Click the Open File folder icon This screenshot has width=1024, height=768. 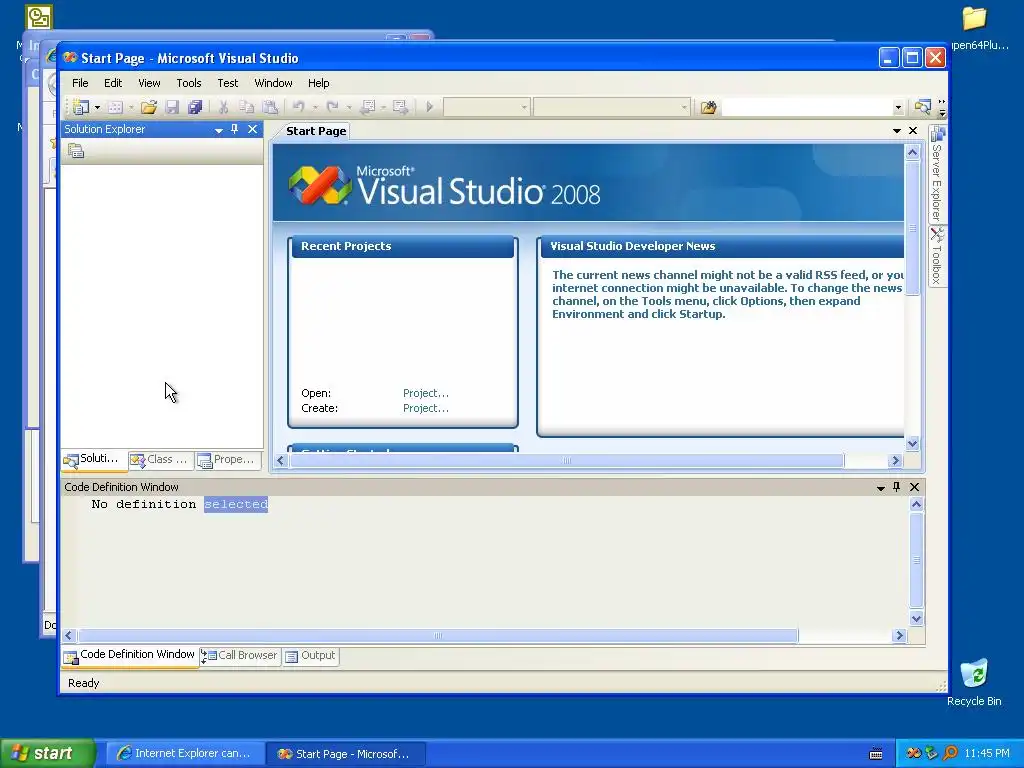coord(149,107)
